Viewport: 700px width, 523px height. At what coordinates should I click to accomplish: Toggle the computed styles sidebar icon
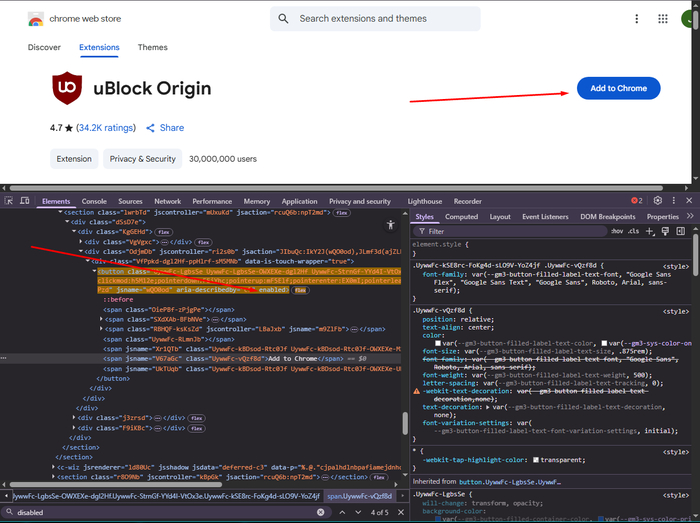coord(681,231)
